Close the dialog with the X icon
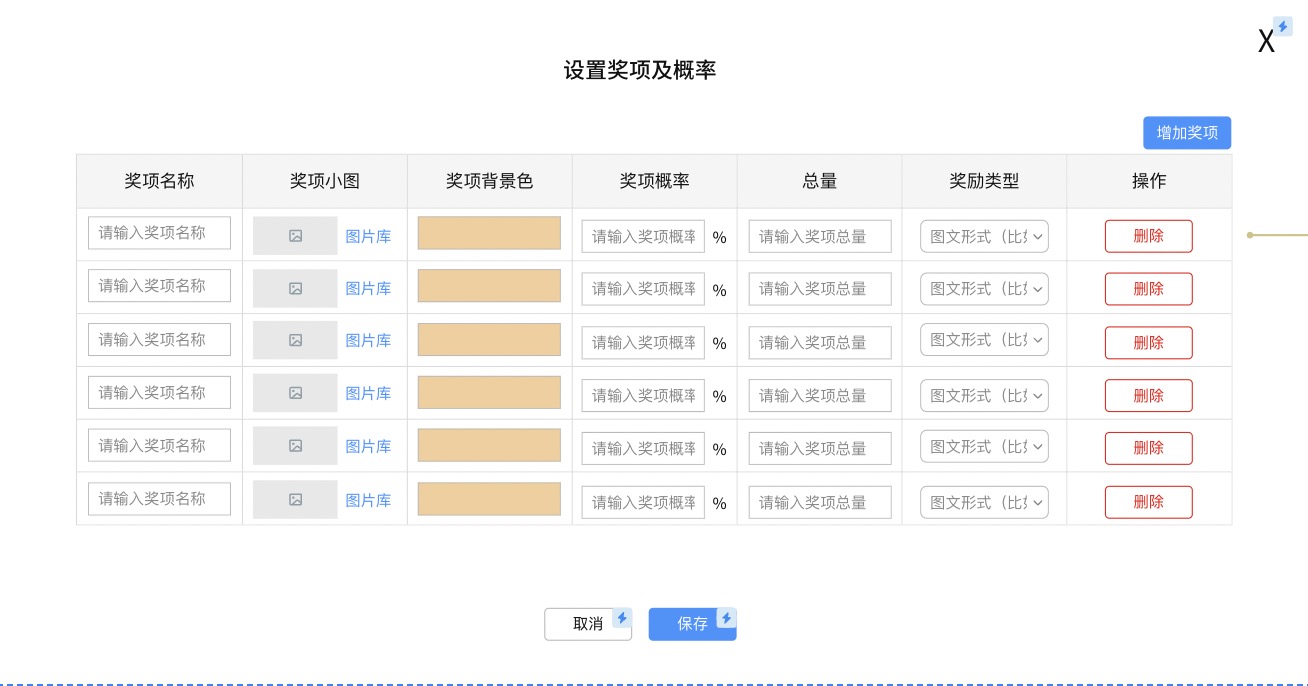This screenshot has width=1308, height=686. [x=1266, y=42]
